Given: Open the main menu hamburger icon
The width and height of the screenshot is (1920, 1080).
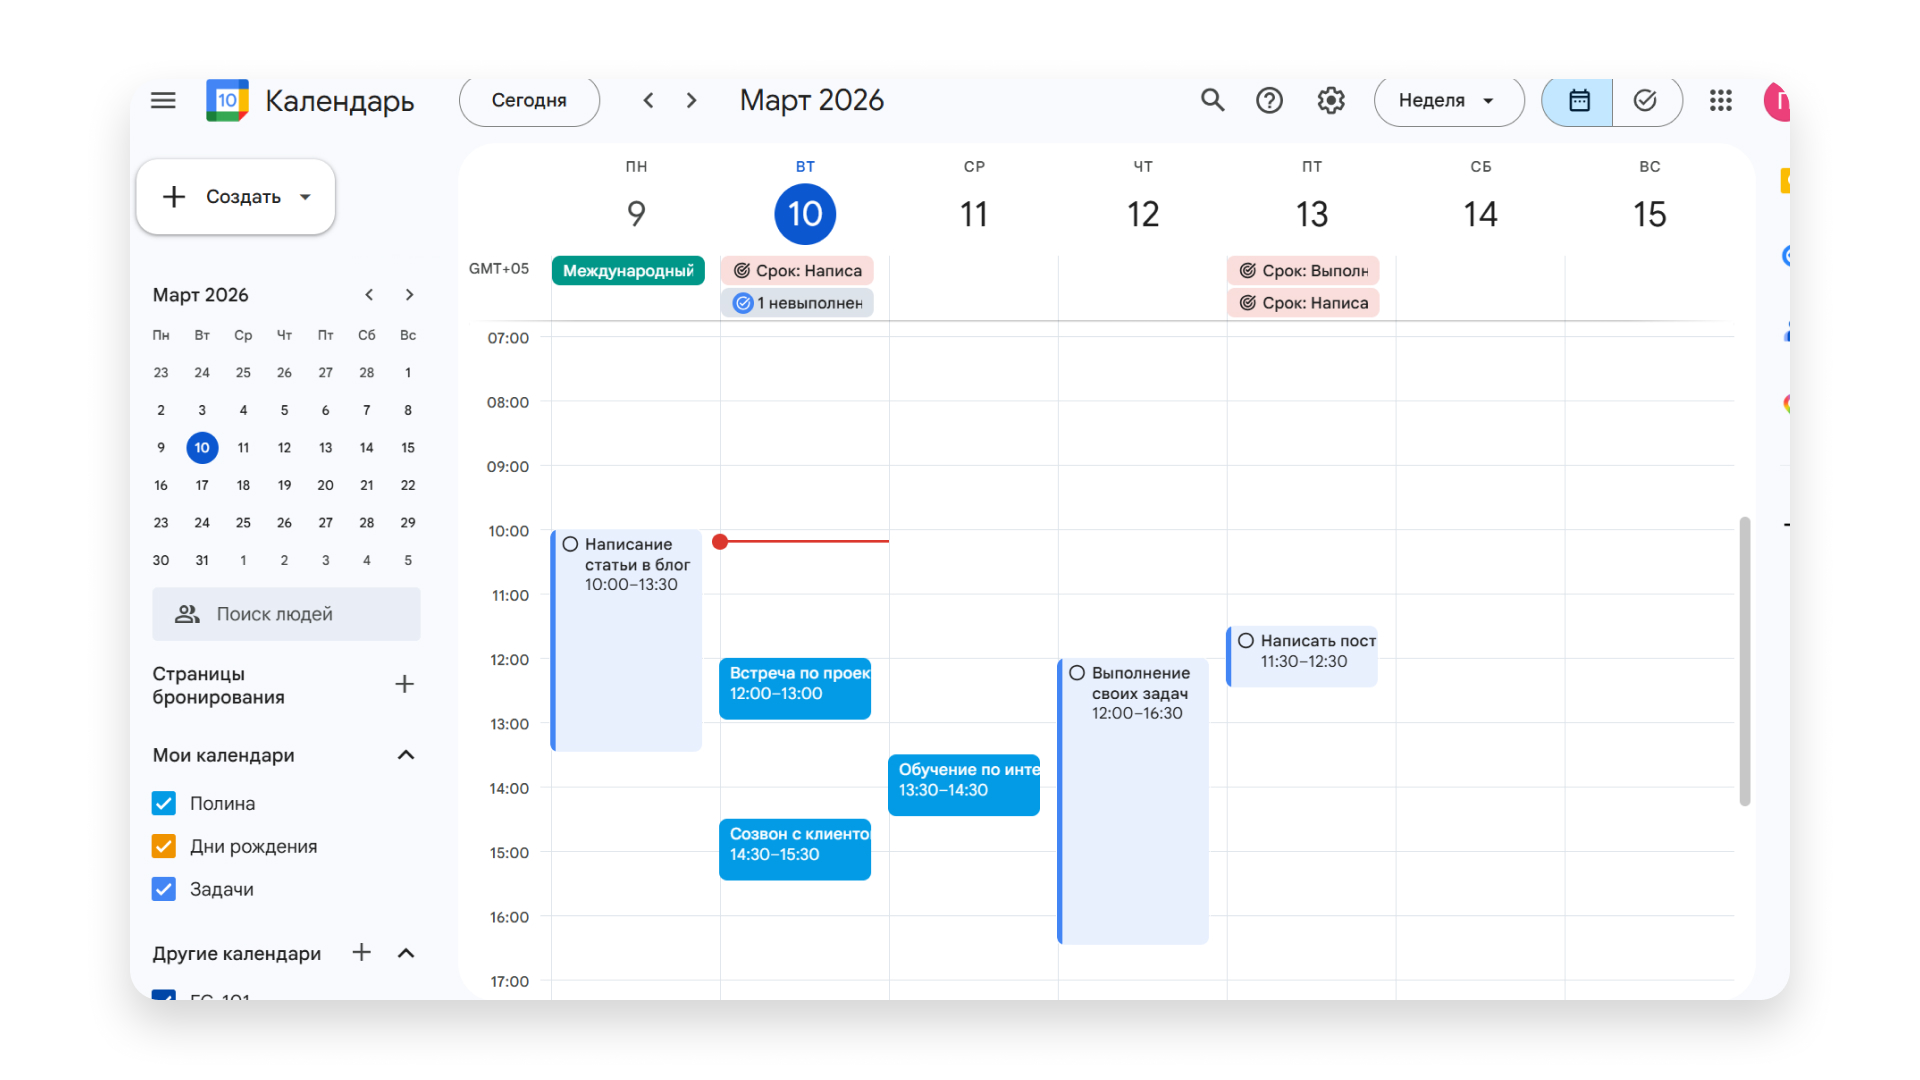Looking at the screenshot, I should (163, 100).
